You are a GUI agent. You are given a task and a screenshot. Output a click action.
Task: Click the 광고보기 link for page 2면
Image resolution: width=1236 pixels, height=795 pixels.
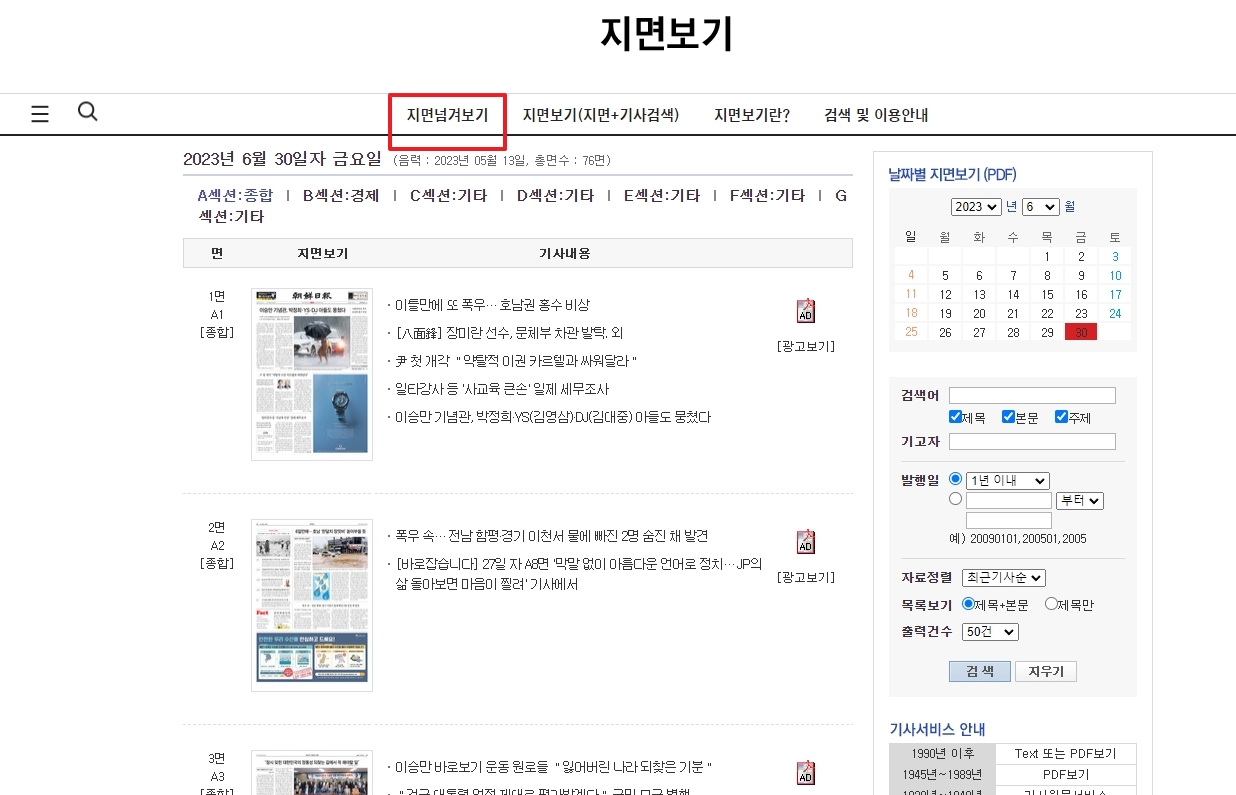[x=806, y=577]
